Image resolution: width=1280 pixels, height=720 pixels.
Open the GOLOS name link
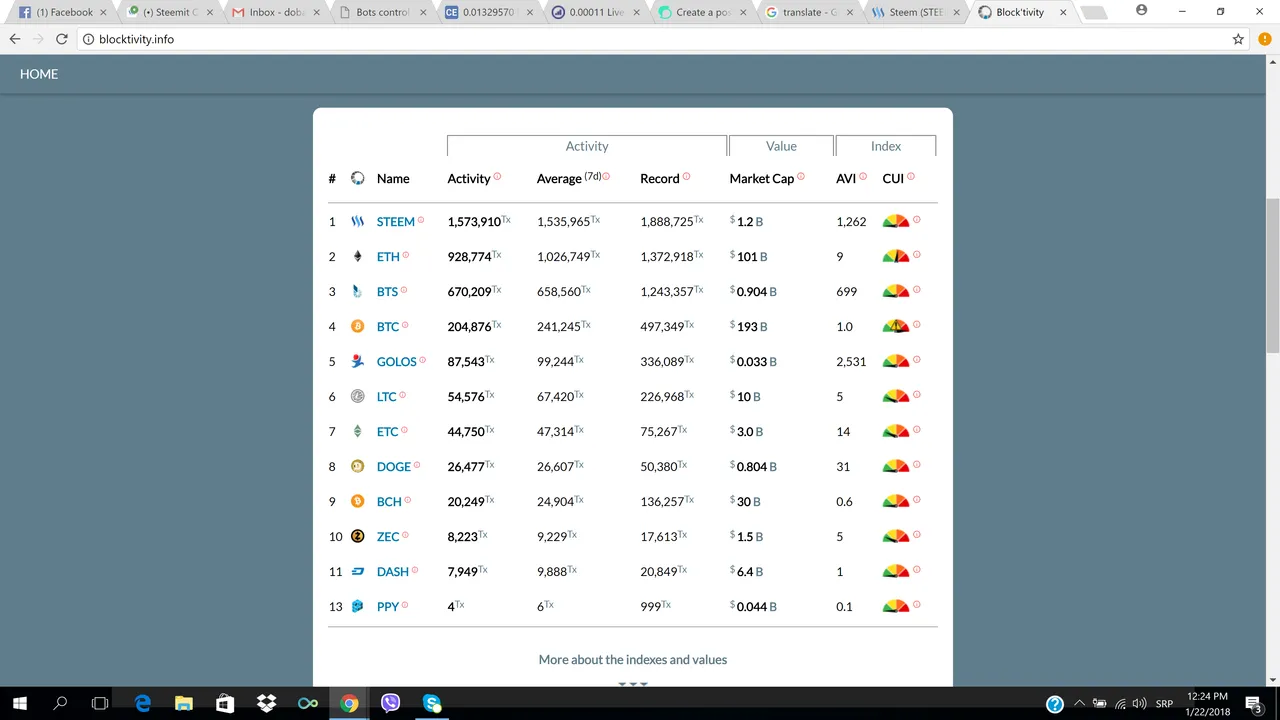pos(396,362)
